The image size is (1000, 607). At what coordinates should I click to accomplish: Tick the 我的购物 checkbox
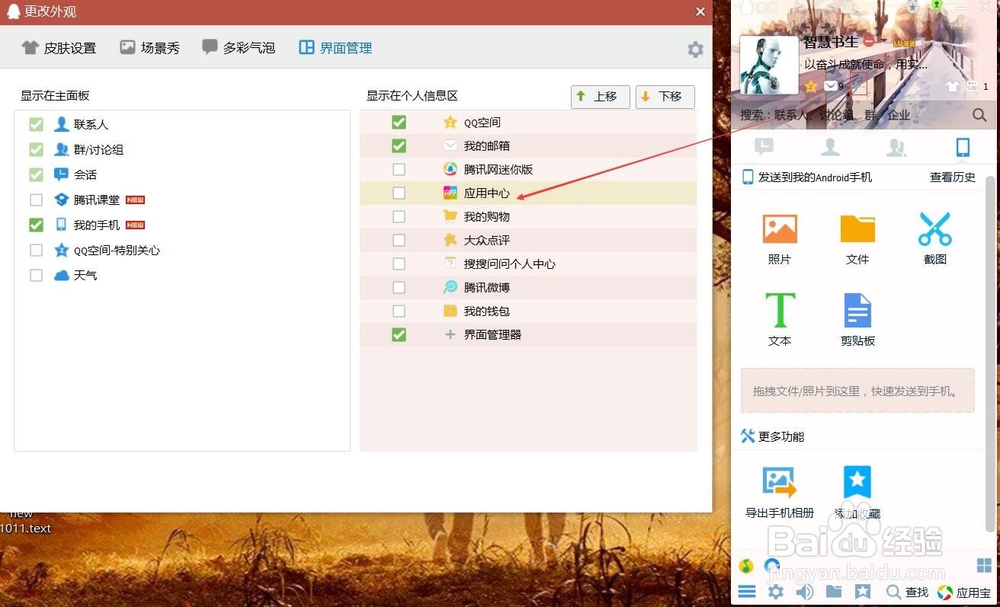click(x=399, y=217)
